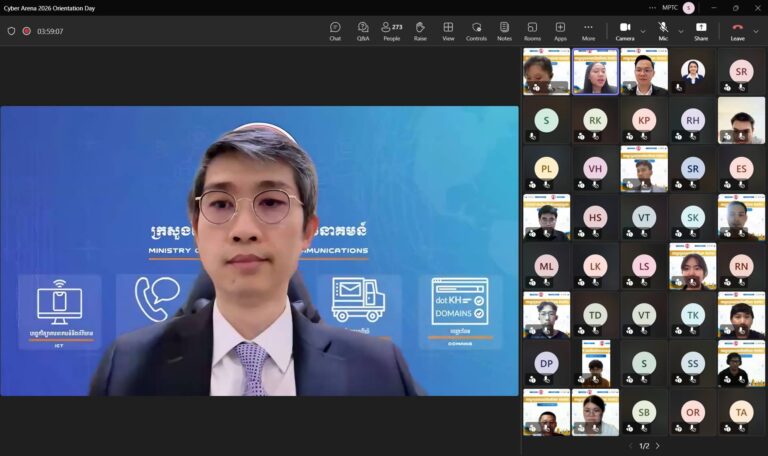Select participant tile TD
This screenshot has width=768, height=456.
pos(595,315)
